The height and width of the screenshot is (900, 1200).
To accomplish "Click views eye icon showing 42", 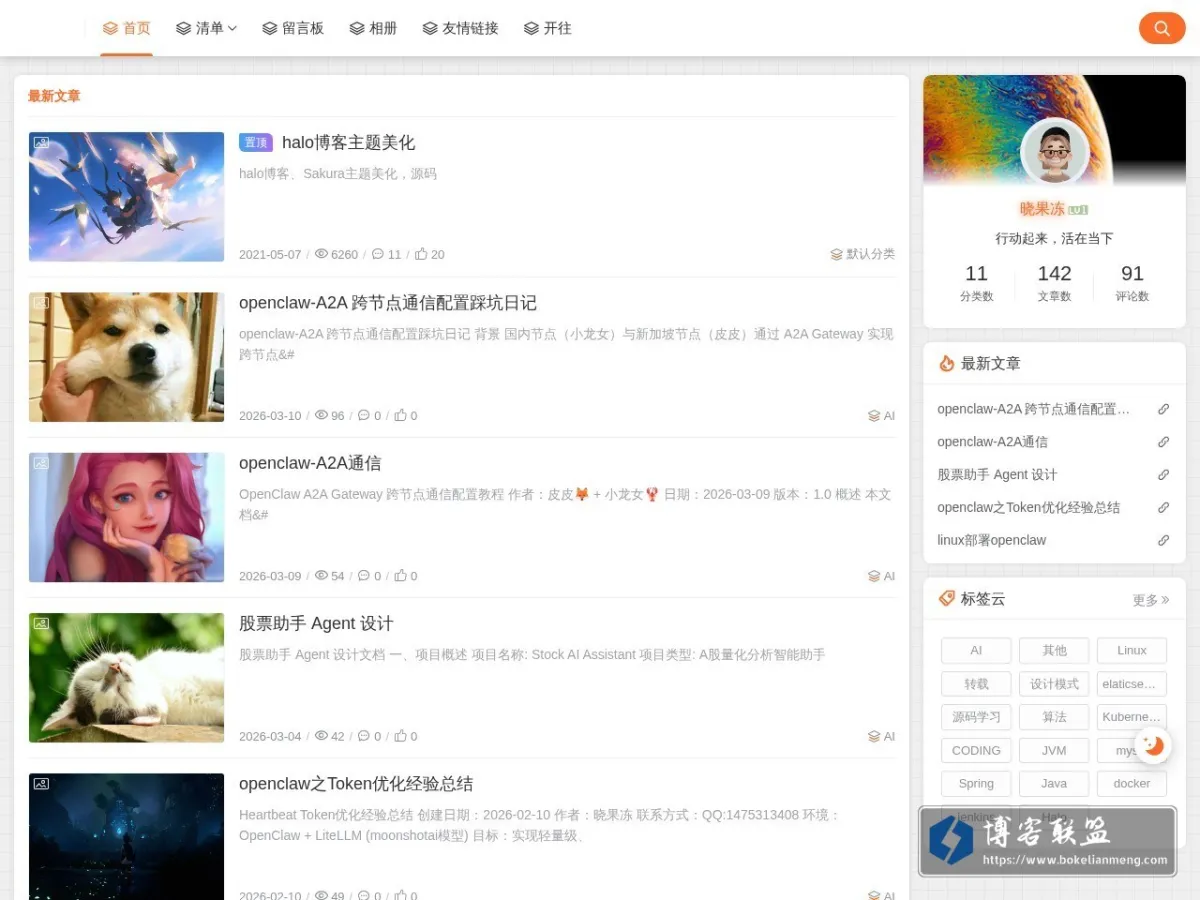I will 321,735.
